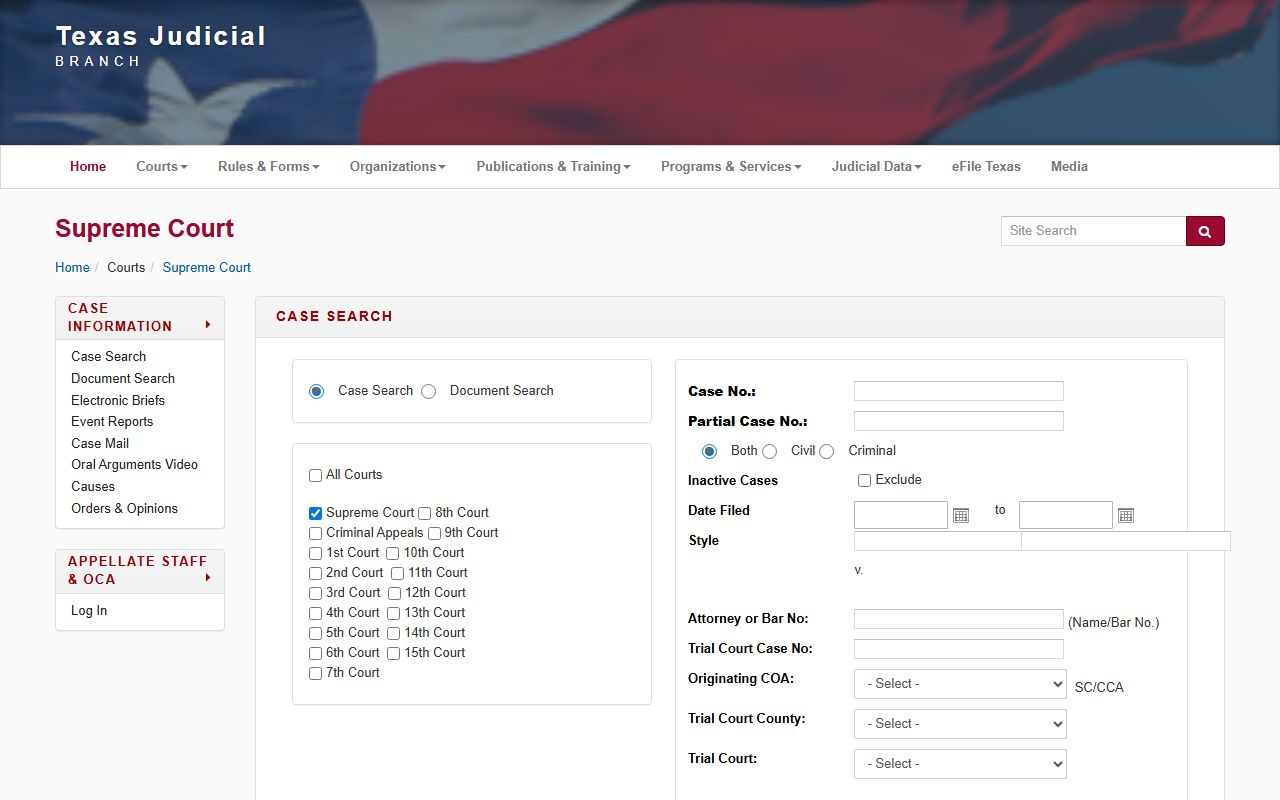Open Oral Arguments Video link

(135, 465)
